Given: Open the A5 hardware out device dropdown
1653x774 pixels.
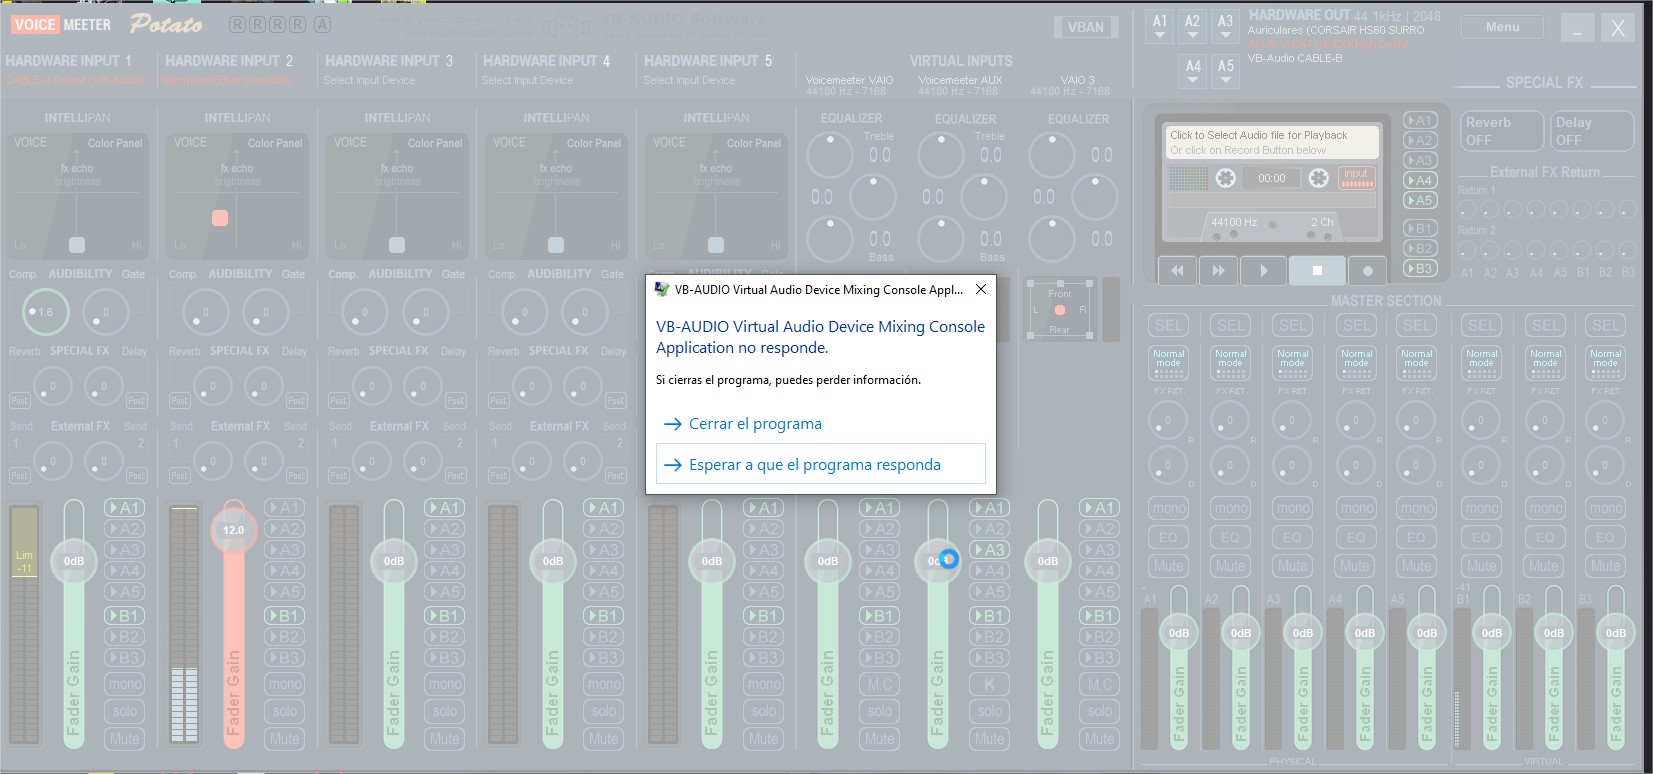Looking at the screenshot, I should (x=1226, y=72).
